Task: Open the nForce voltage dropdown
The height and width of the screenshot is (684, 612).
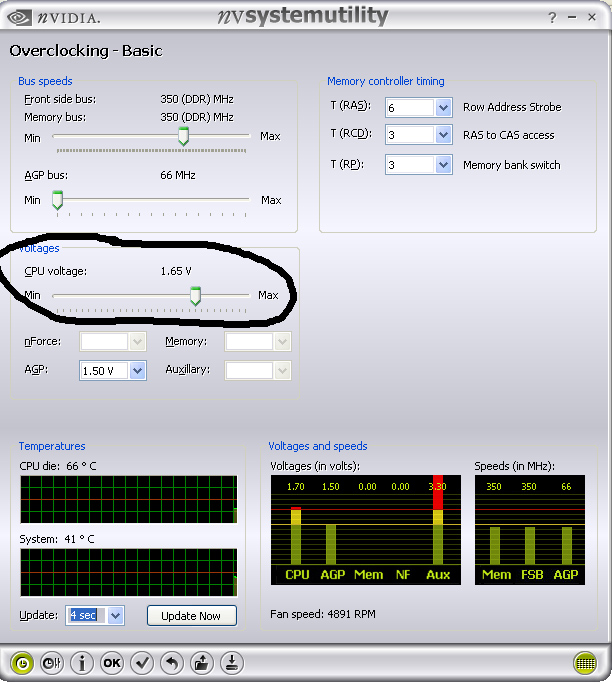Action: tap(137, 342)
